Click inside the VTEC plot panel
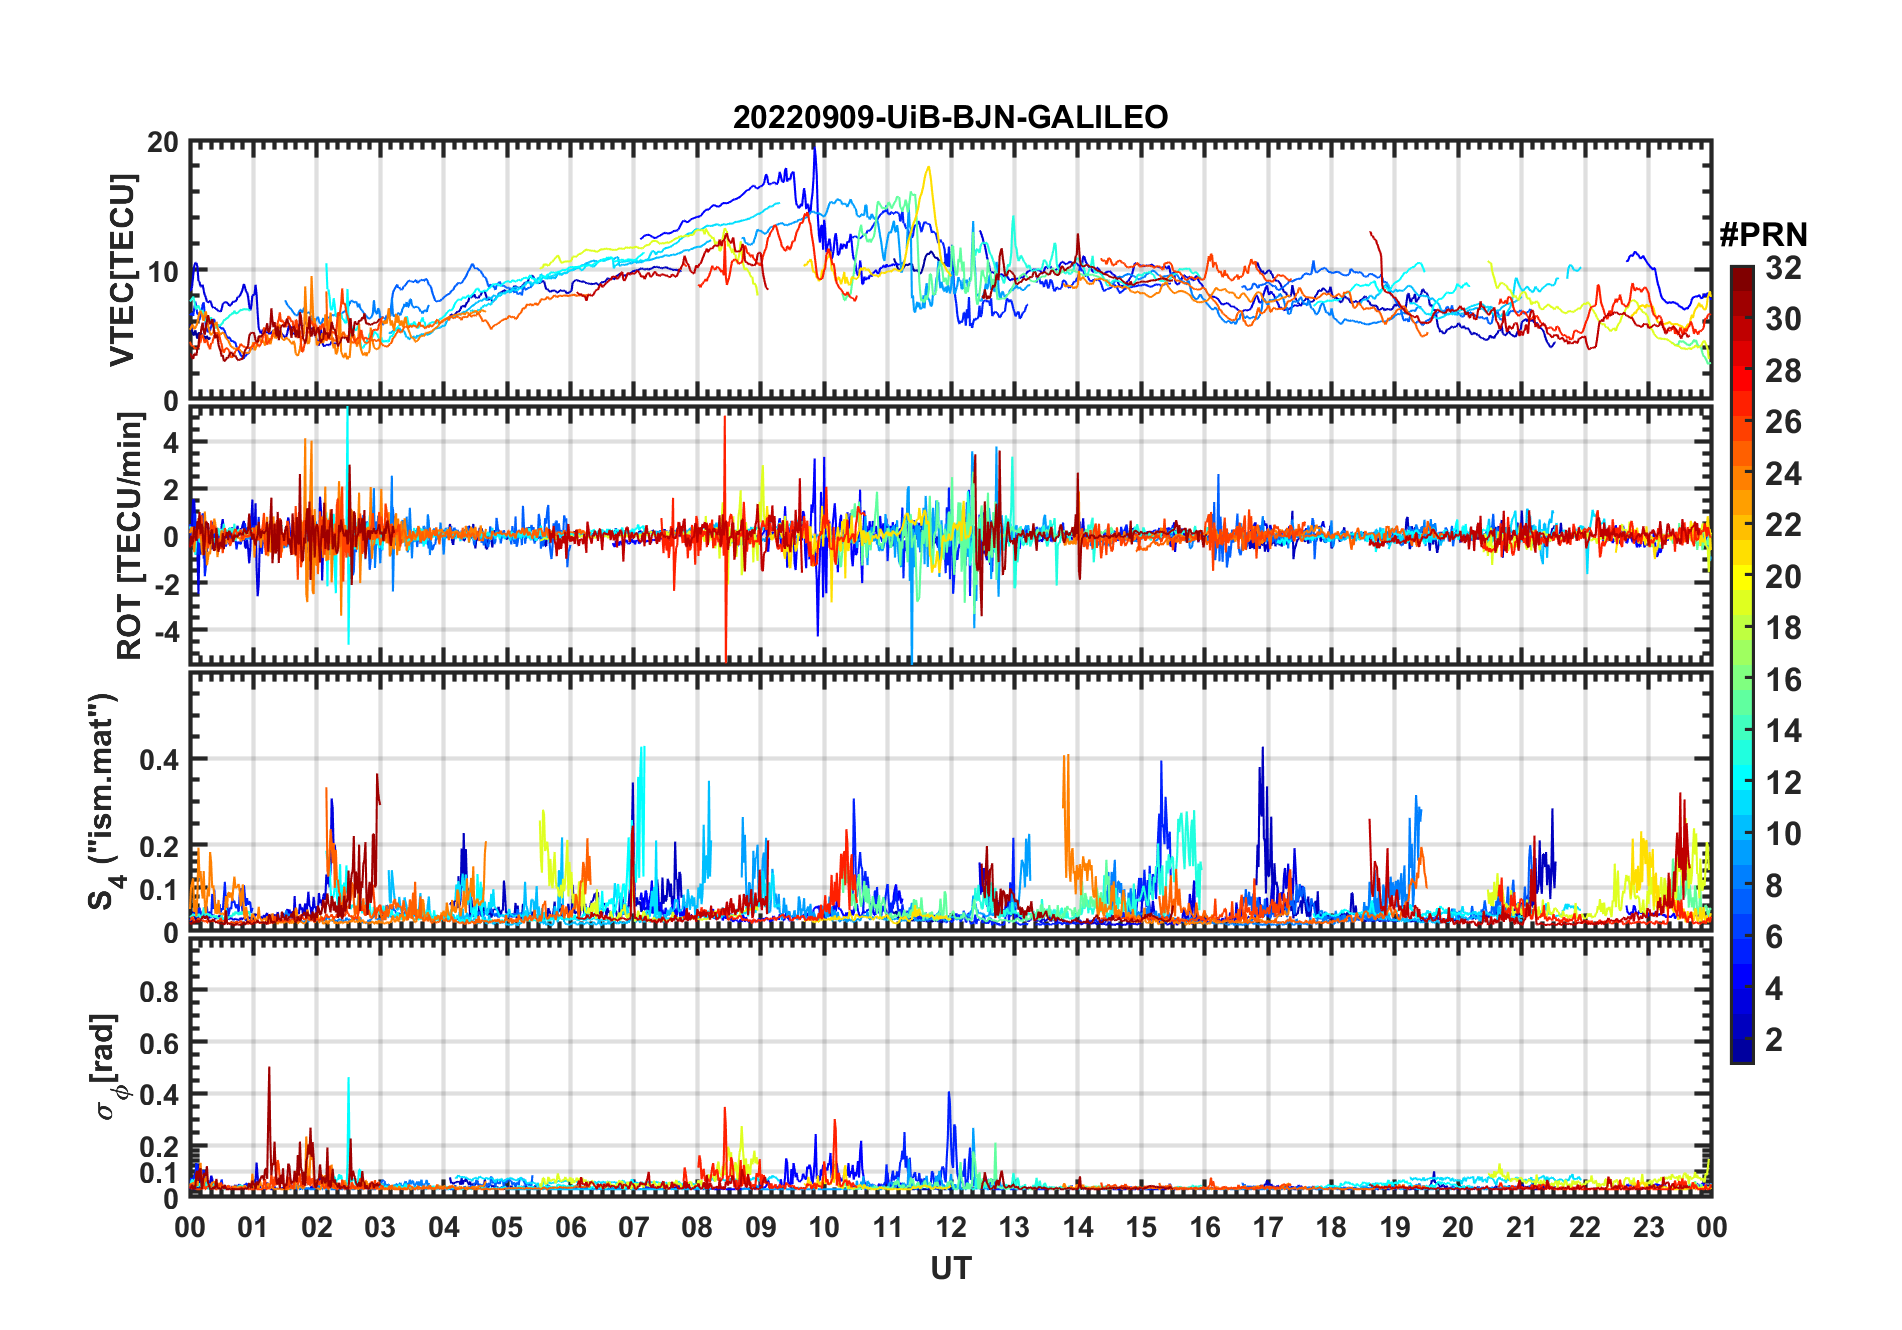The image size is (1902, 1330). click(950, 270)
